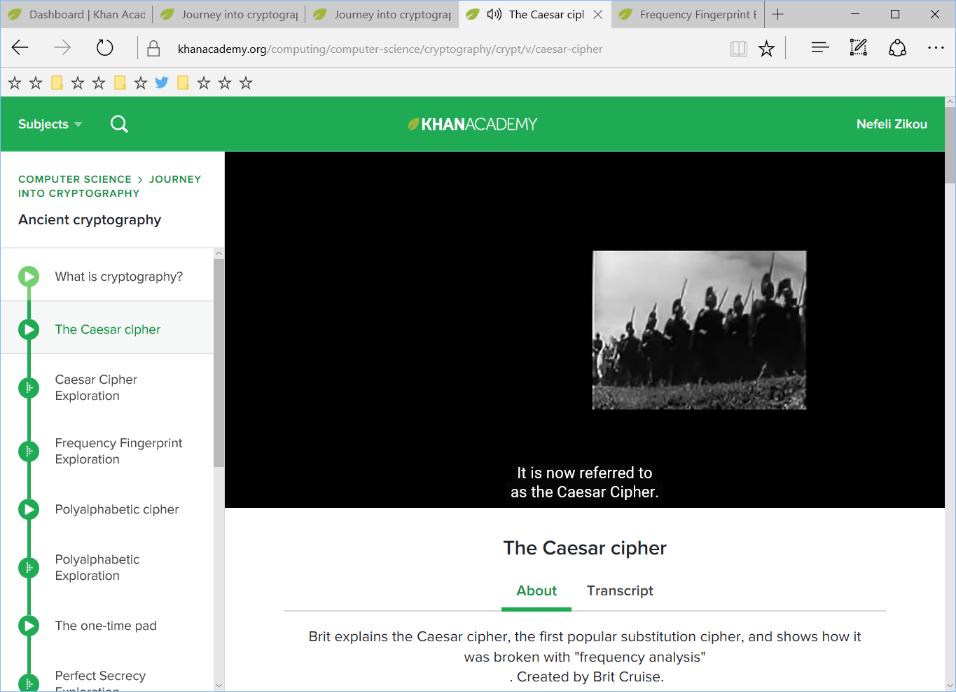The width and height of the screenshot is (956, 692).
Task: Click the play icon beside Polyalphabetic cipher
Action: pyautogui.click(x=28, y=509)
